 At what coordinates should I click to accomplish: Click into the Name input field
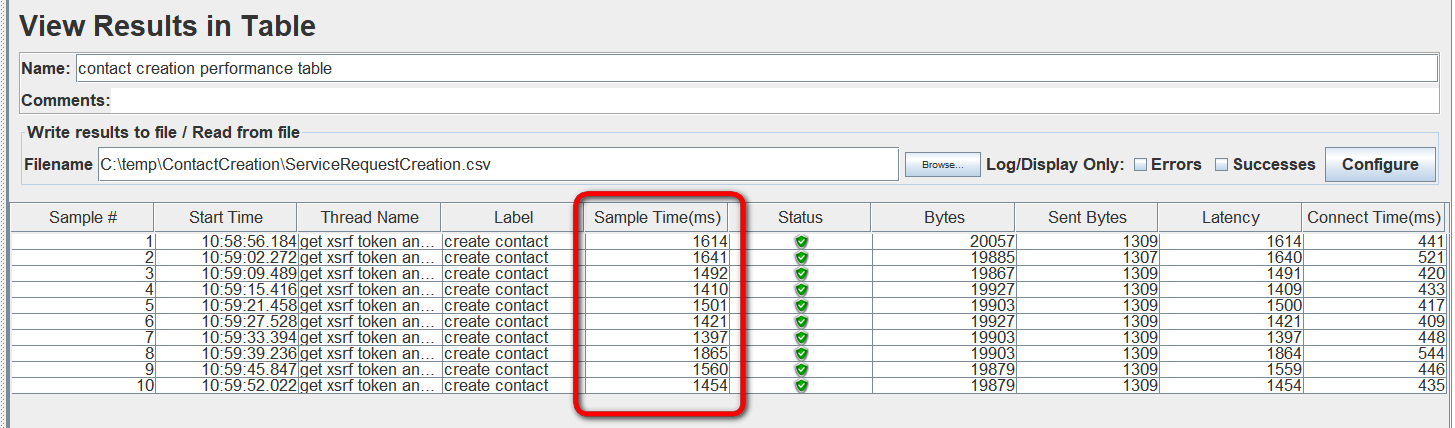tap(757, 69)
